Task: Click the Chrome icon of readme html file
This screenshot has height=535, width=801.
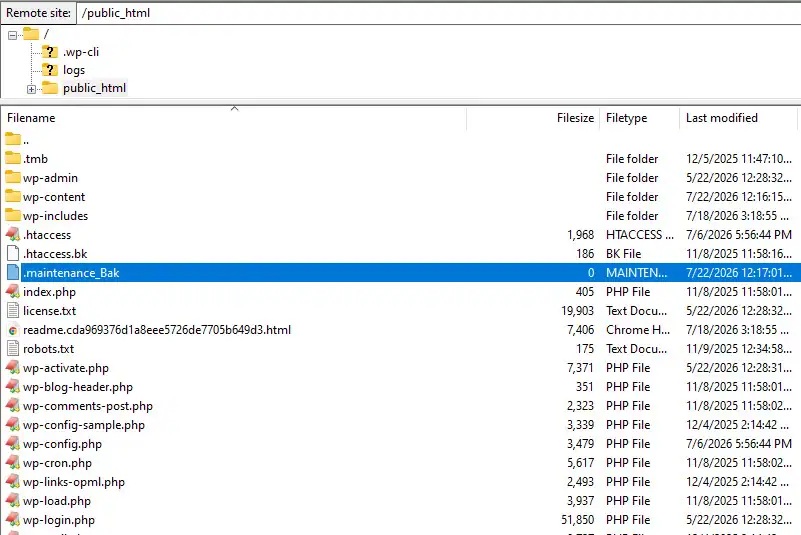Action: 13,330
